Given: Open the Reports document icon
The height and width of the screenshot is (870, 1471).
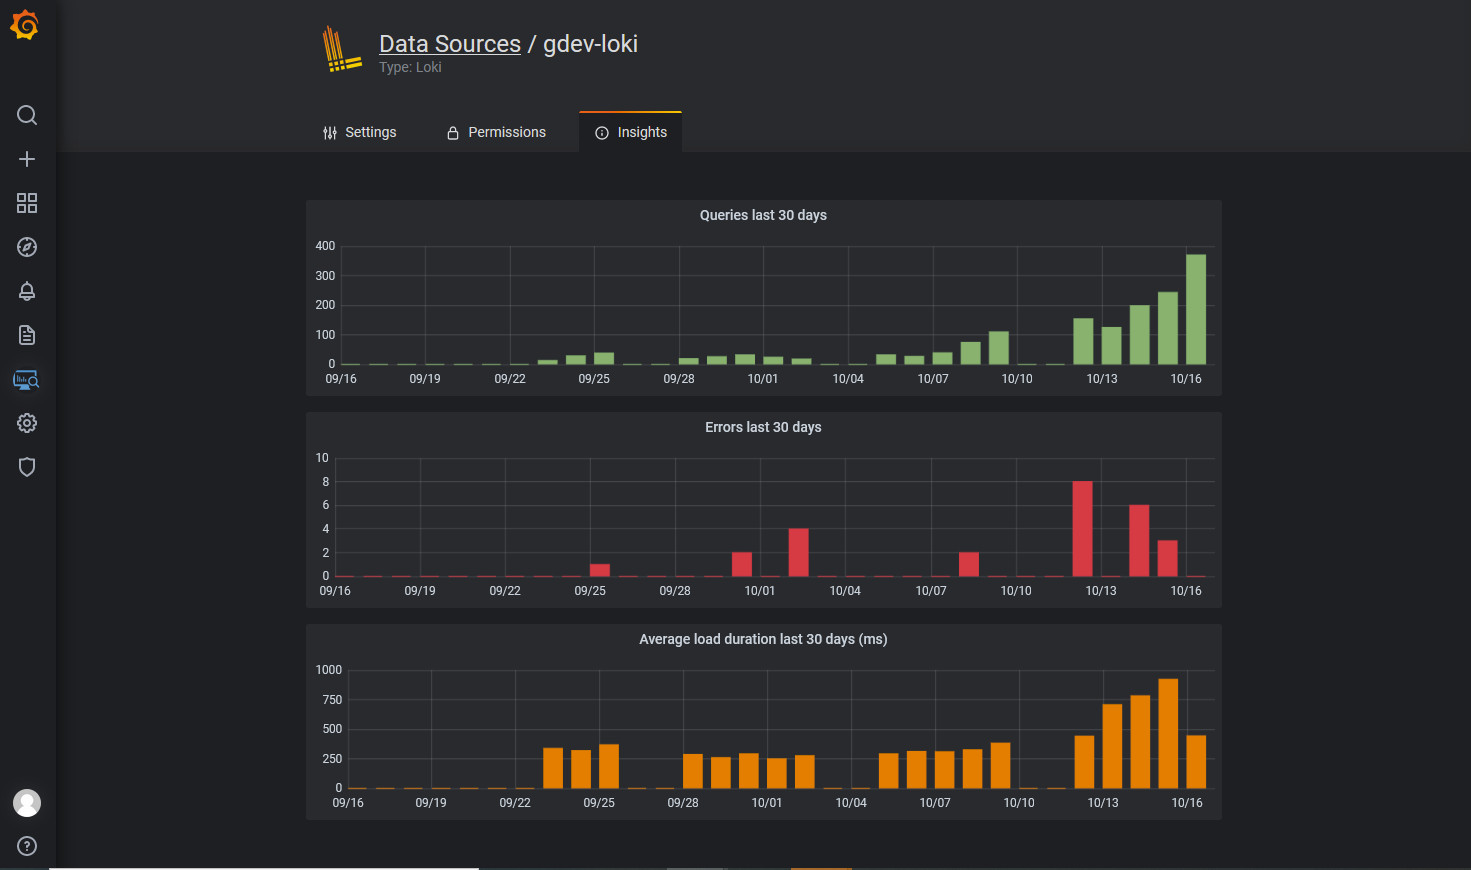Looking at the screenshot, I should point(27,335).
